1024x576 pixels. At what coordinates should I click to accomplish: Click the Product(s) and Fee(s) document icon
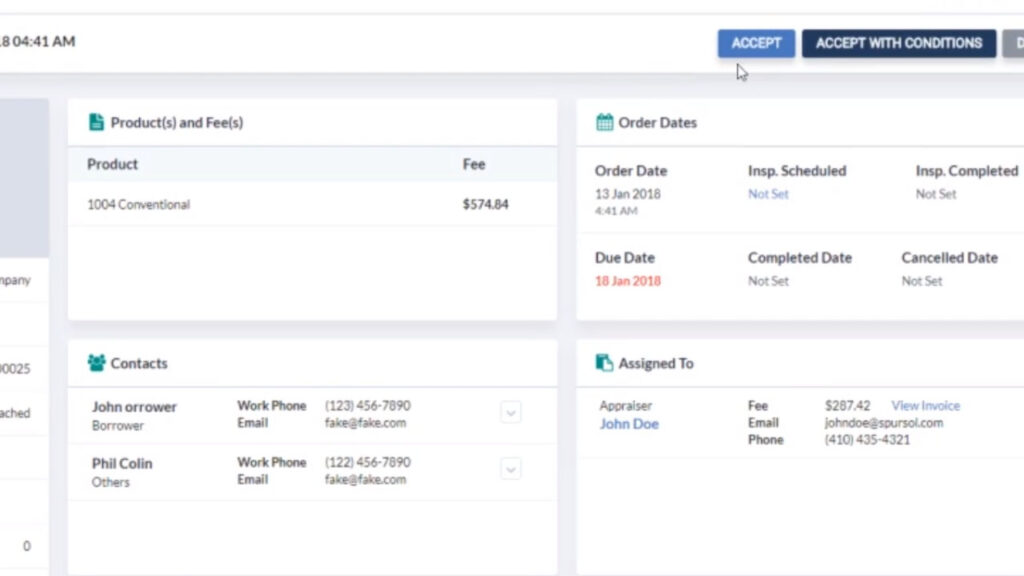tap(96, 122)
